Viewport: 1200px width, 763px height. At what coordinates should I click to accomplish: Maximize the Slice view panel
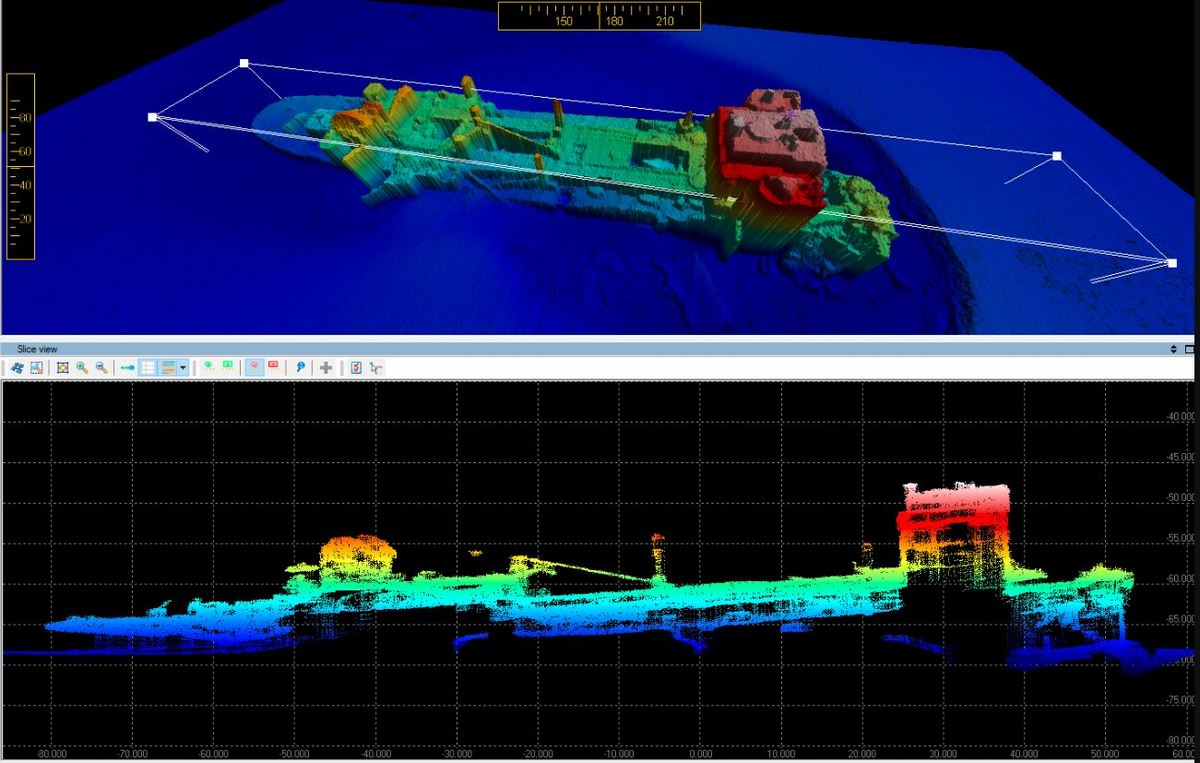pyautogui.click(x=1189, y=349)
